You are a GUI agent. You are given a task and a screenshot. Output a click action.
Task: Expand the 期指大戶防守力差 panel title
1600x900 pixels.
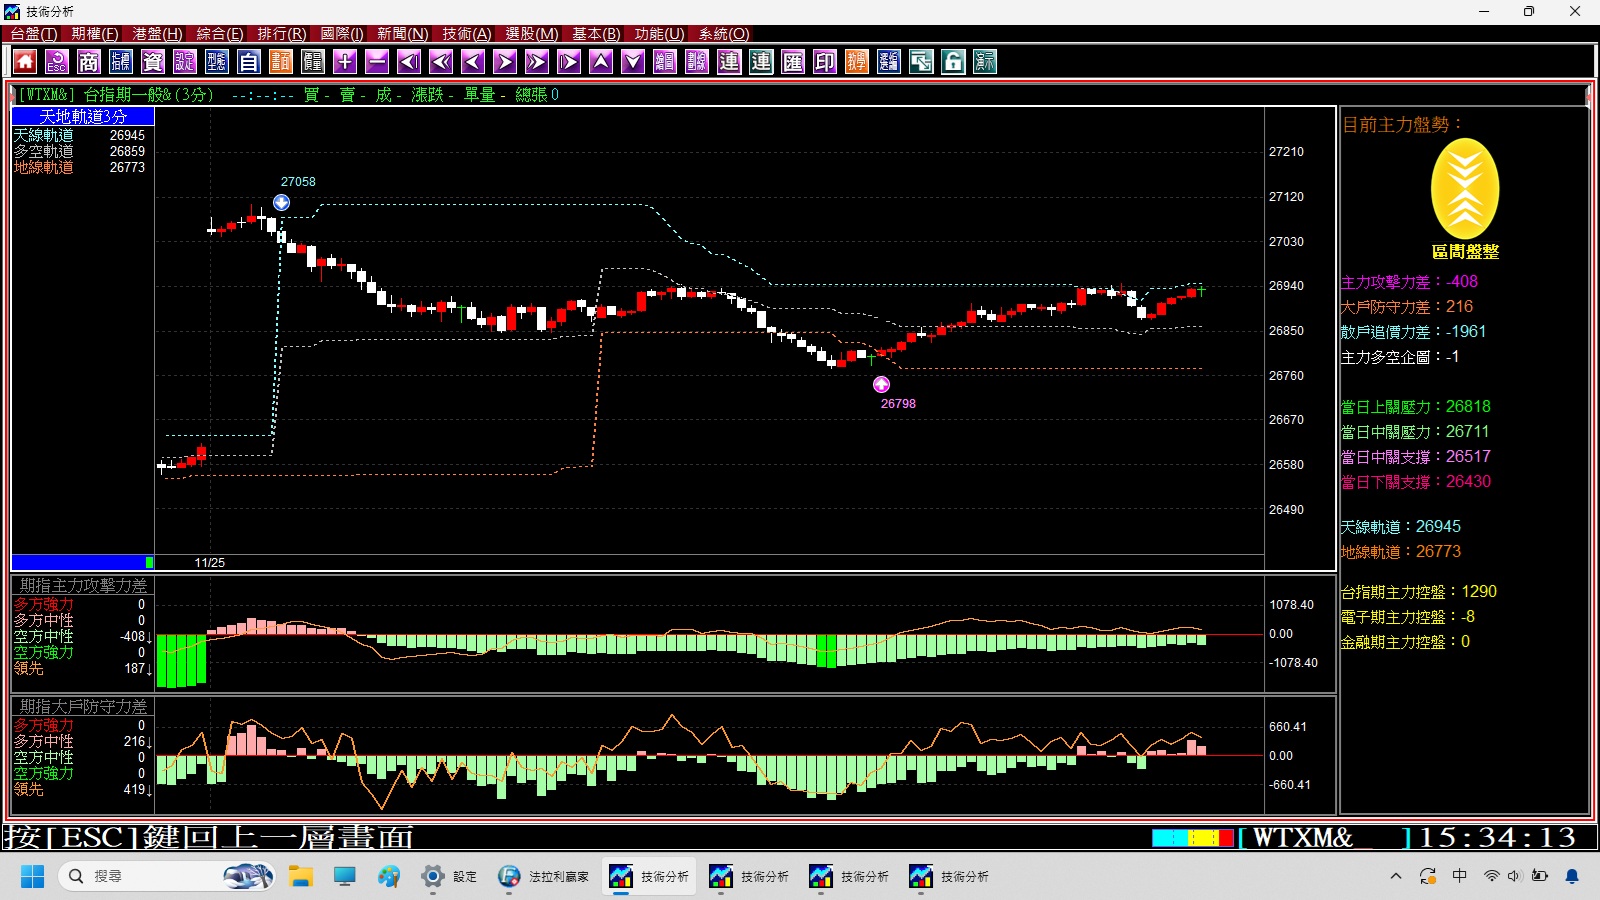83,706
